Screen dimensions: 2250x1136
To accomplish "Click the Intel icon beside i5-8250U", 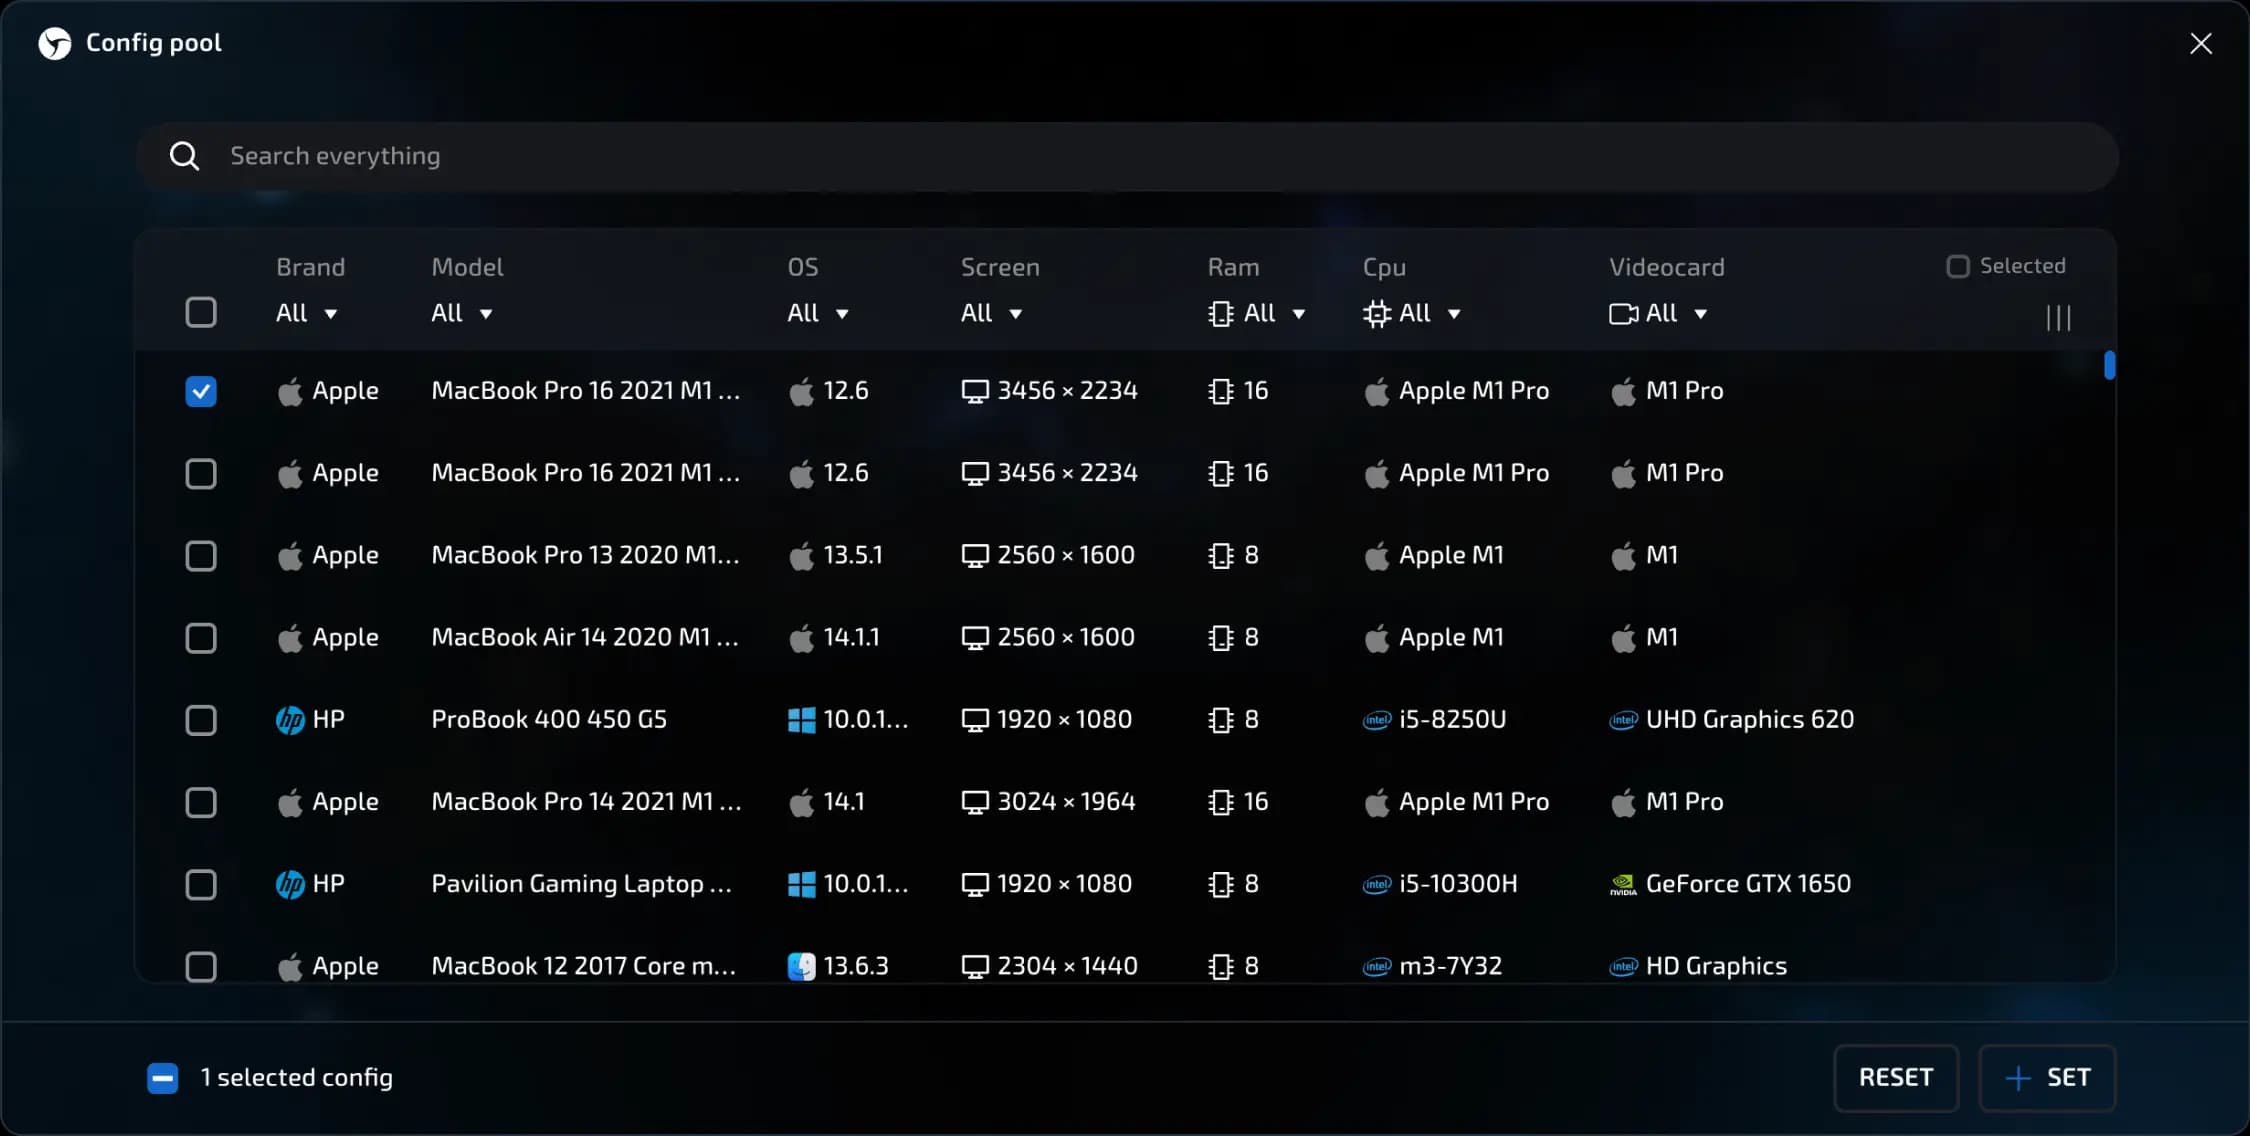I will coord(1375,719).
